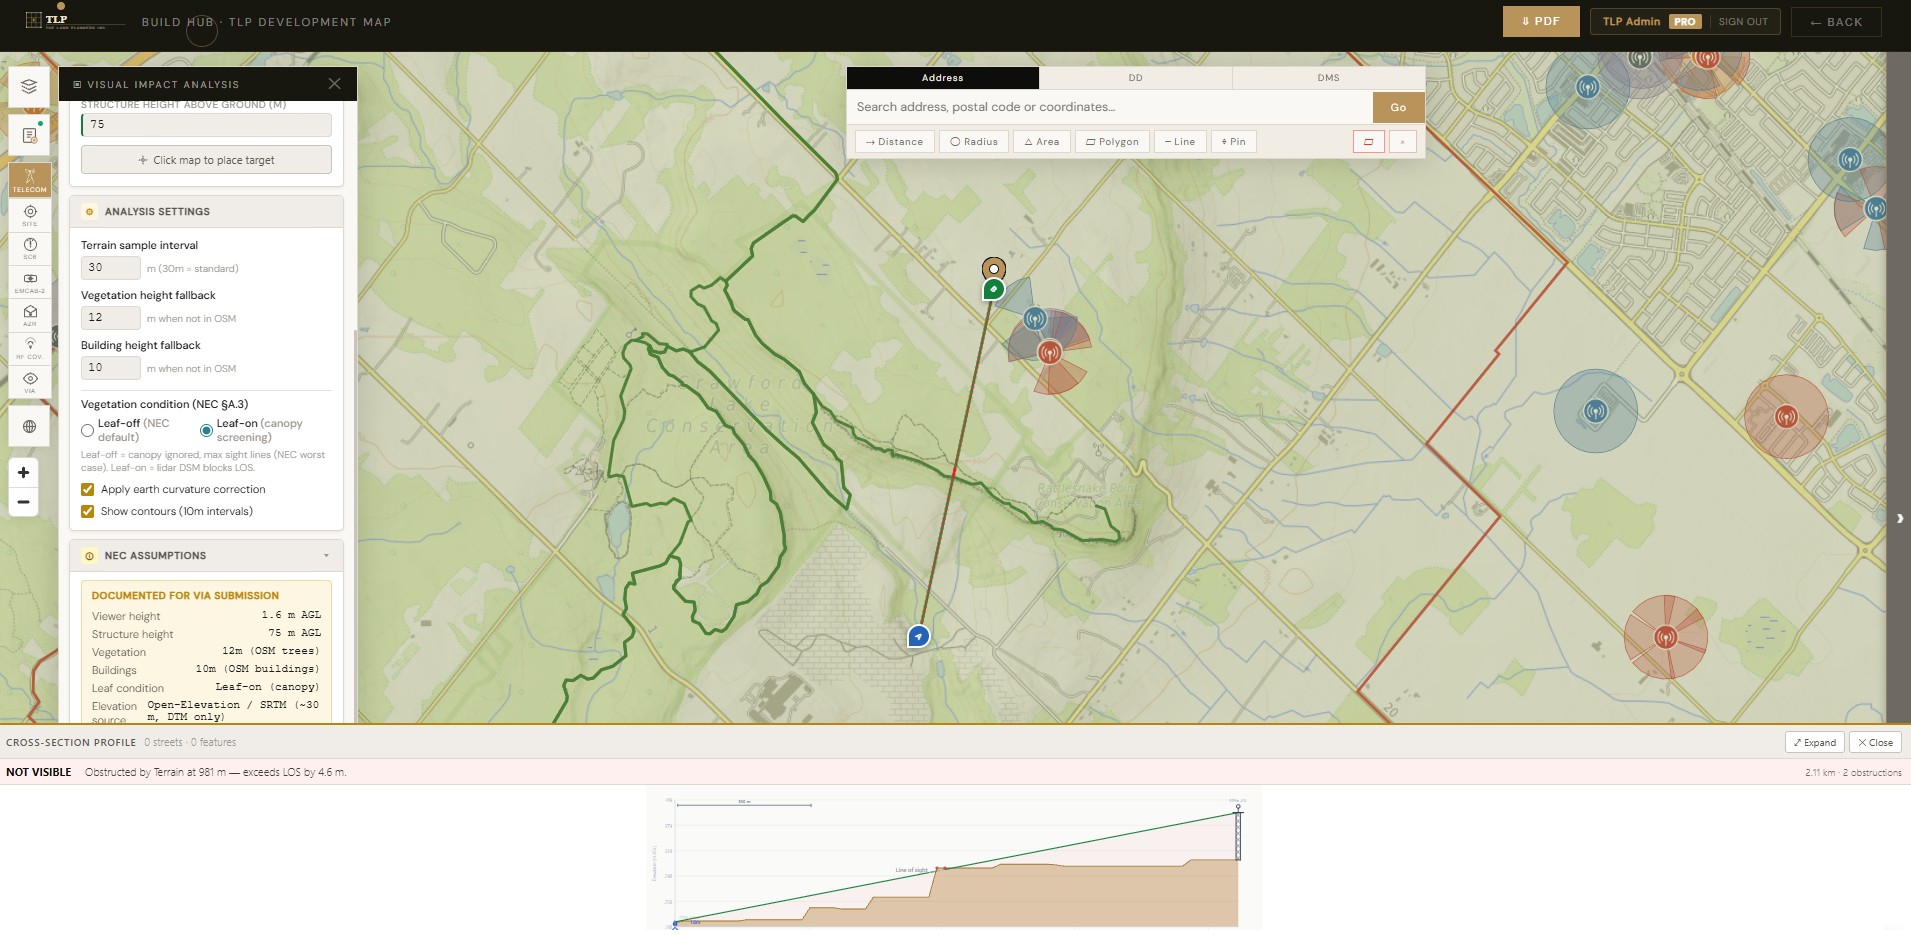Choose the Polygon drawing tool
This screenshot has width=1911, height=935.
(1112, 142)
